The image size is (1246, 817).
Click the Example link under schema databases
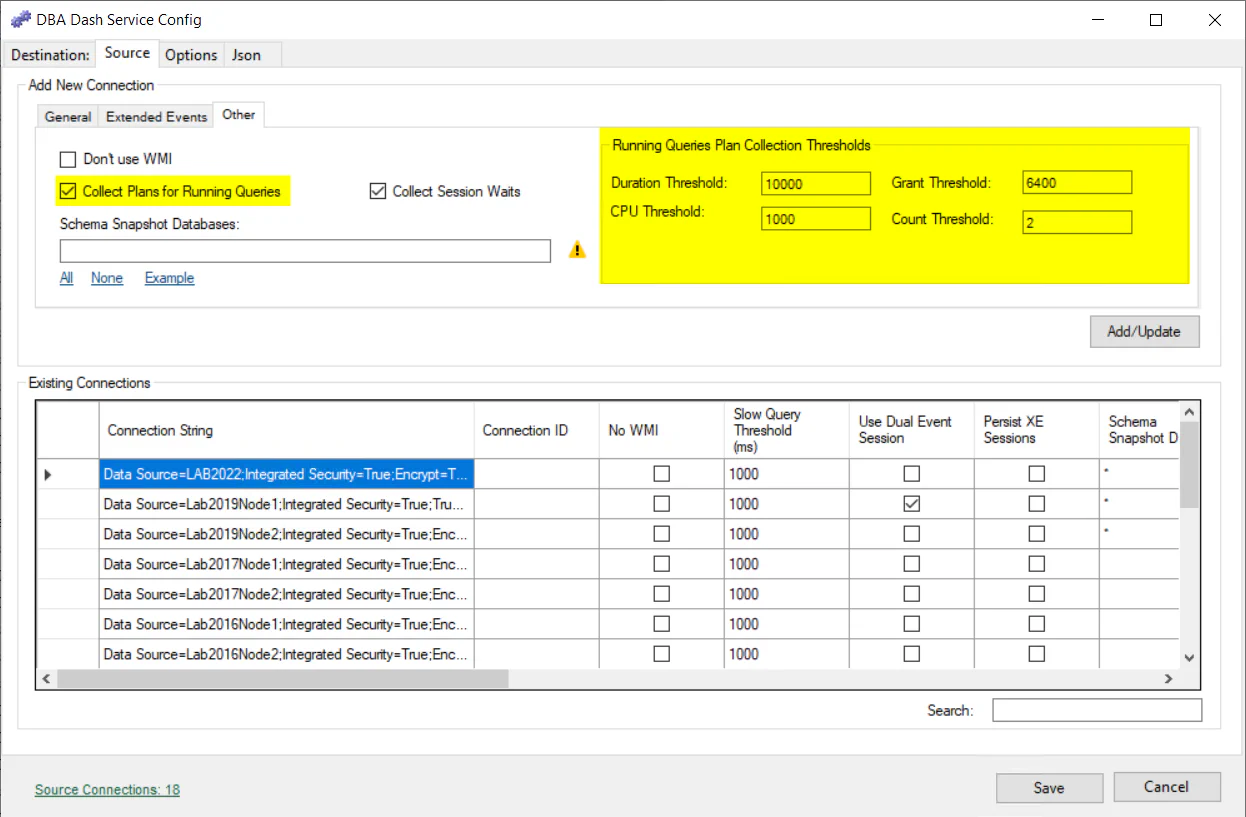coord(169,278)
